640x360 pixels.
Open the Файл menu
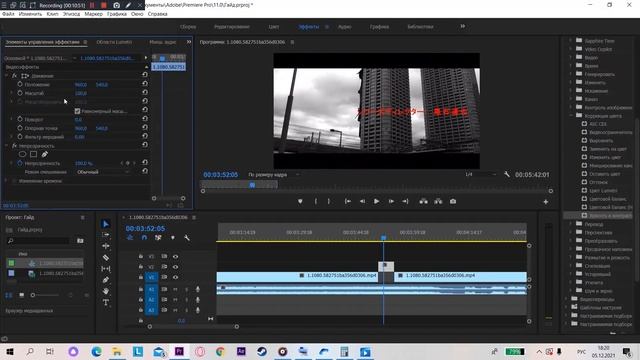click(x=8, y=14)
